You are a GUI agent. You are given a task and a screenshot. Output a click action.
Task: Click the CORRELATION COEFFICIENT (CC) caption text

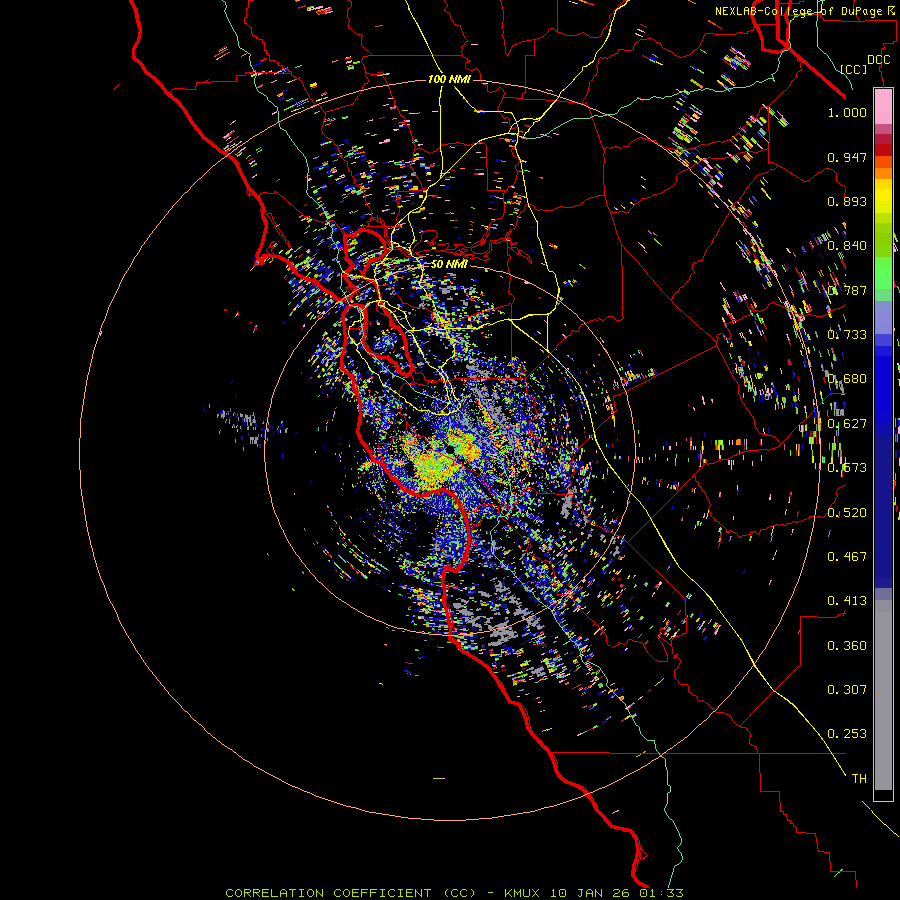[x=350, y=893]
